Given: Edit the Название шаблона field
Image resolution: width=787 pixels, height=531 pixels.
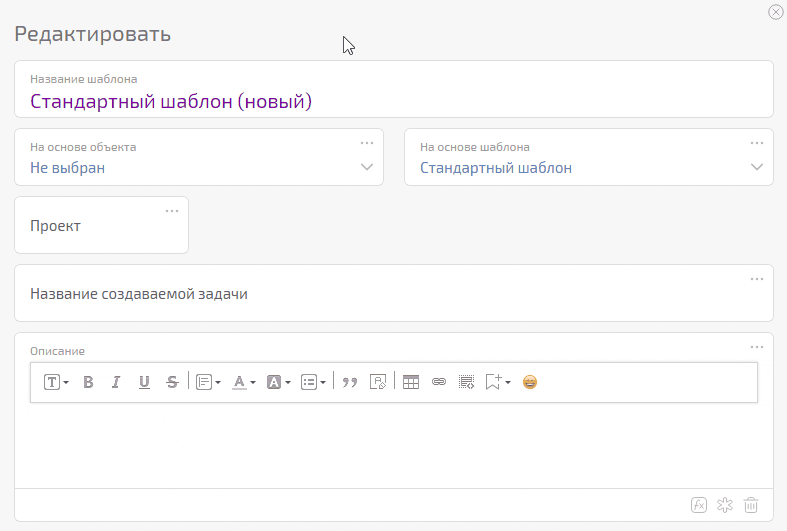Looking at the screenshot, I should [x=394, y=89].
